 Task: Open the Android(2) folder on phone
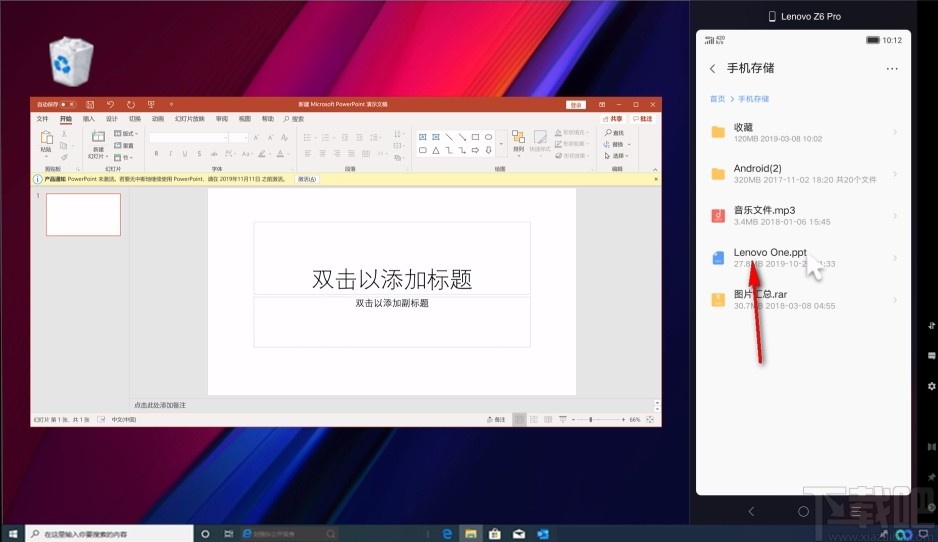(x=803, y=174)
